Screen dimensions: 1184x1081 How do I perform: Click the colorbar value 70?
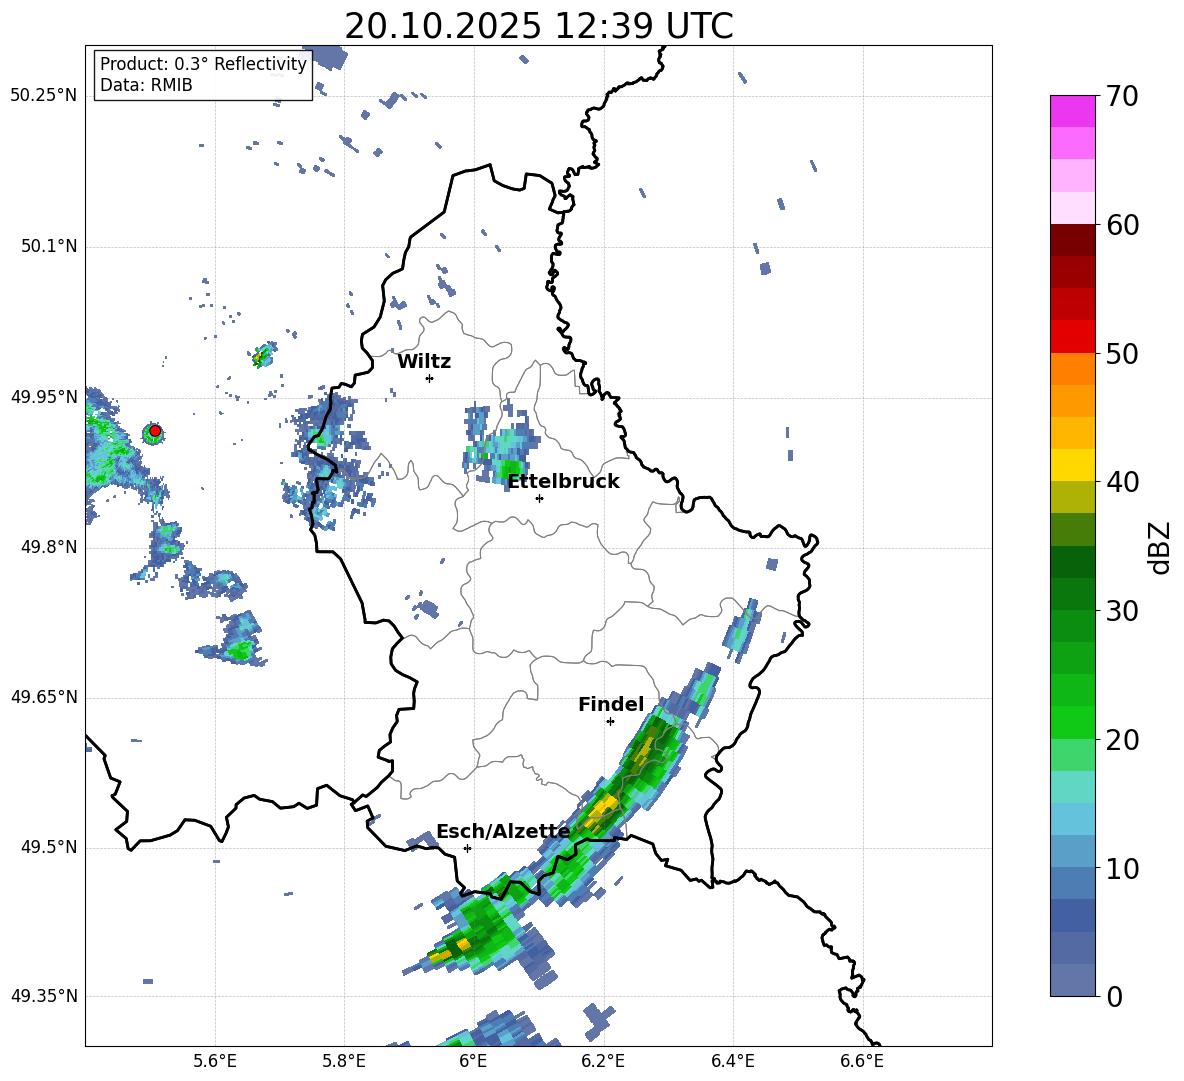coord(1122,97)
